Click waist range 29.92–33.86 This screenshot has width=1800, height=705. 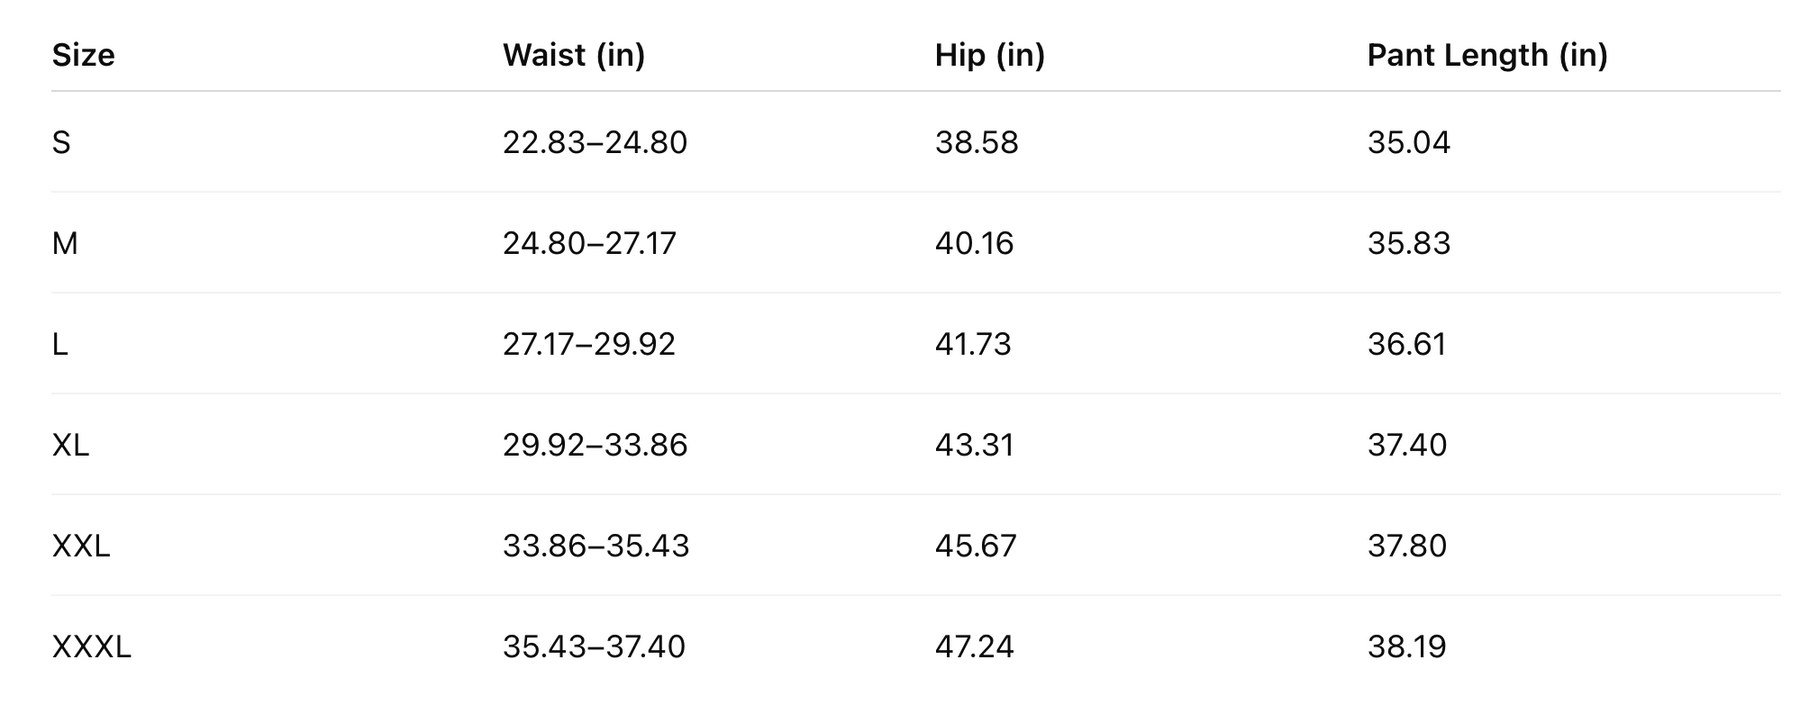(594, 445)
